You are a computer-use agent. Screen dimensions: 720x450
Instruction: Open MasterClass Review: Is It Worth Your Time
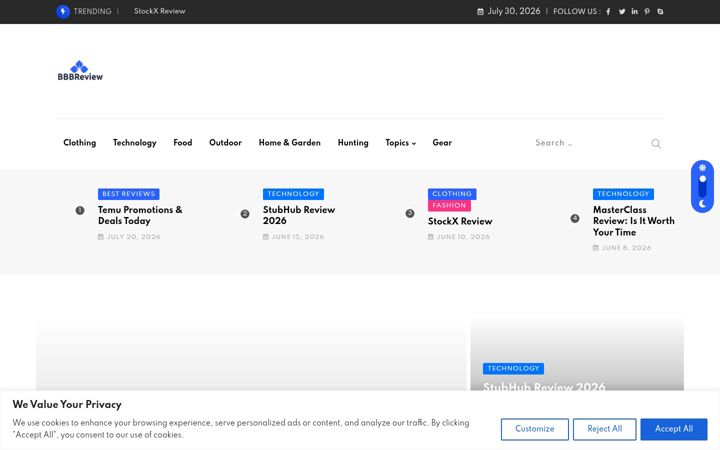634,221
